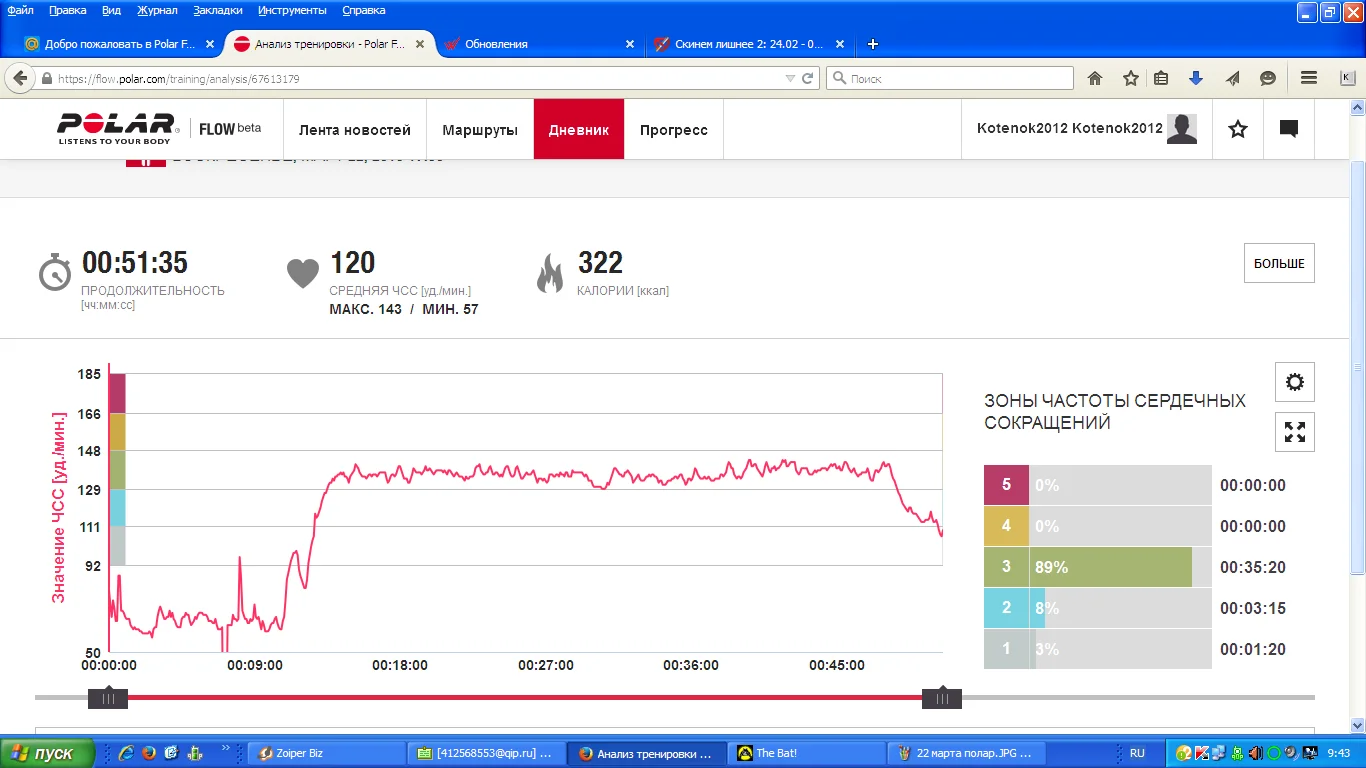1366x768 pixels.
Task: Open the favorites star icon in Polar header
Action: (1238, 129)
